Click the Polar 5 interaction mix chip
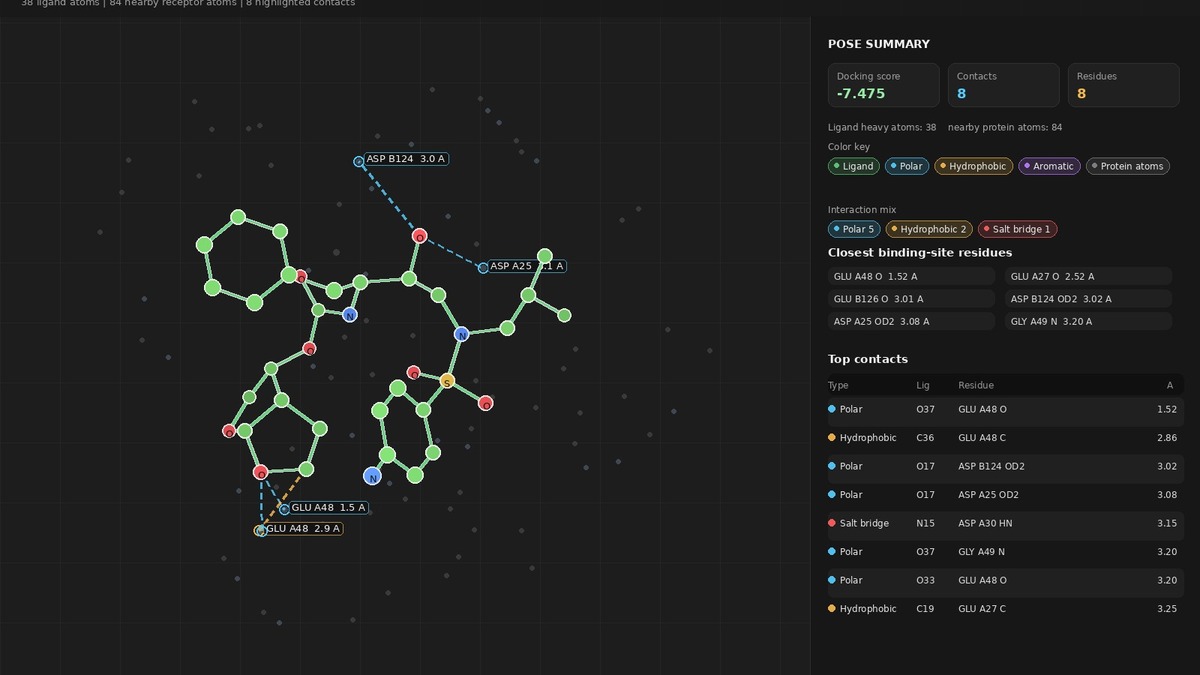This screenshot has width=1200, height=675. [x=853, y=229]
